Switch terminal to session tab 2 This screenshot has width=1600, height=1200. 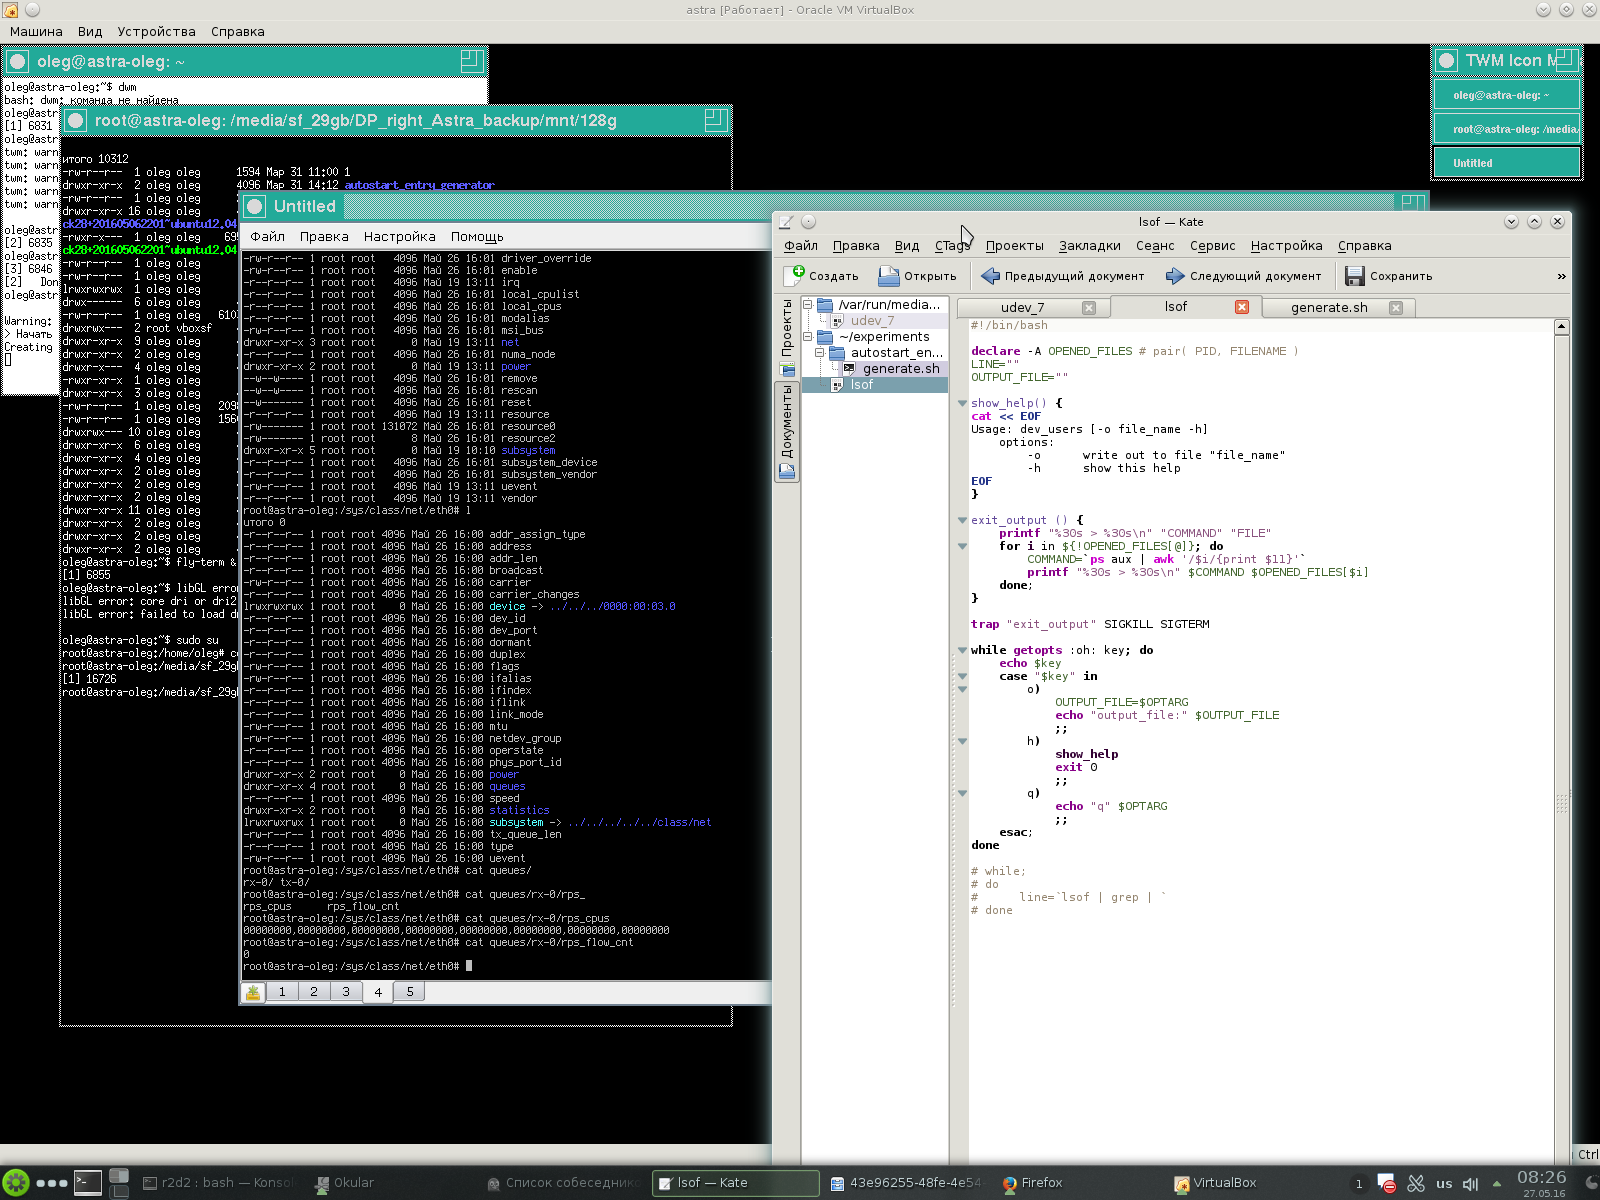pyautogui.click(x=314, y=992)
